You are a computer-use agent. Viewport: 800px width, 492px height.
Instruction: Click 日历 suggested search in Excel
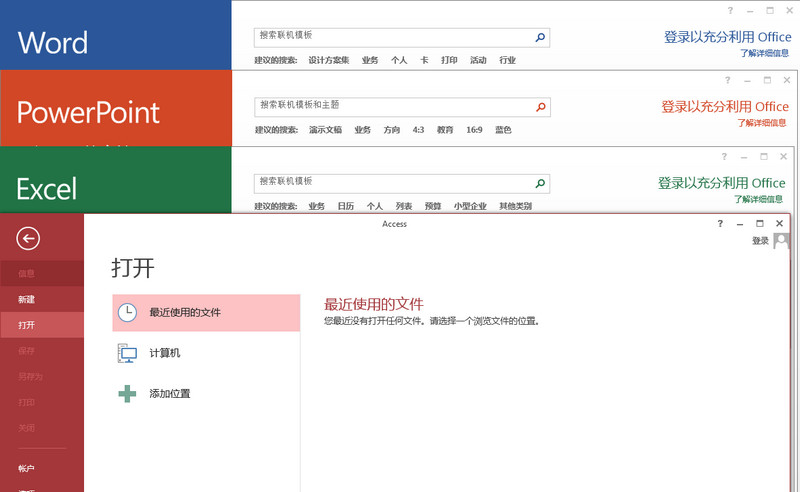point(345,206)
